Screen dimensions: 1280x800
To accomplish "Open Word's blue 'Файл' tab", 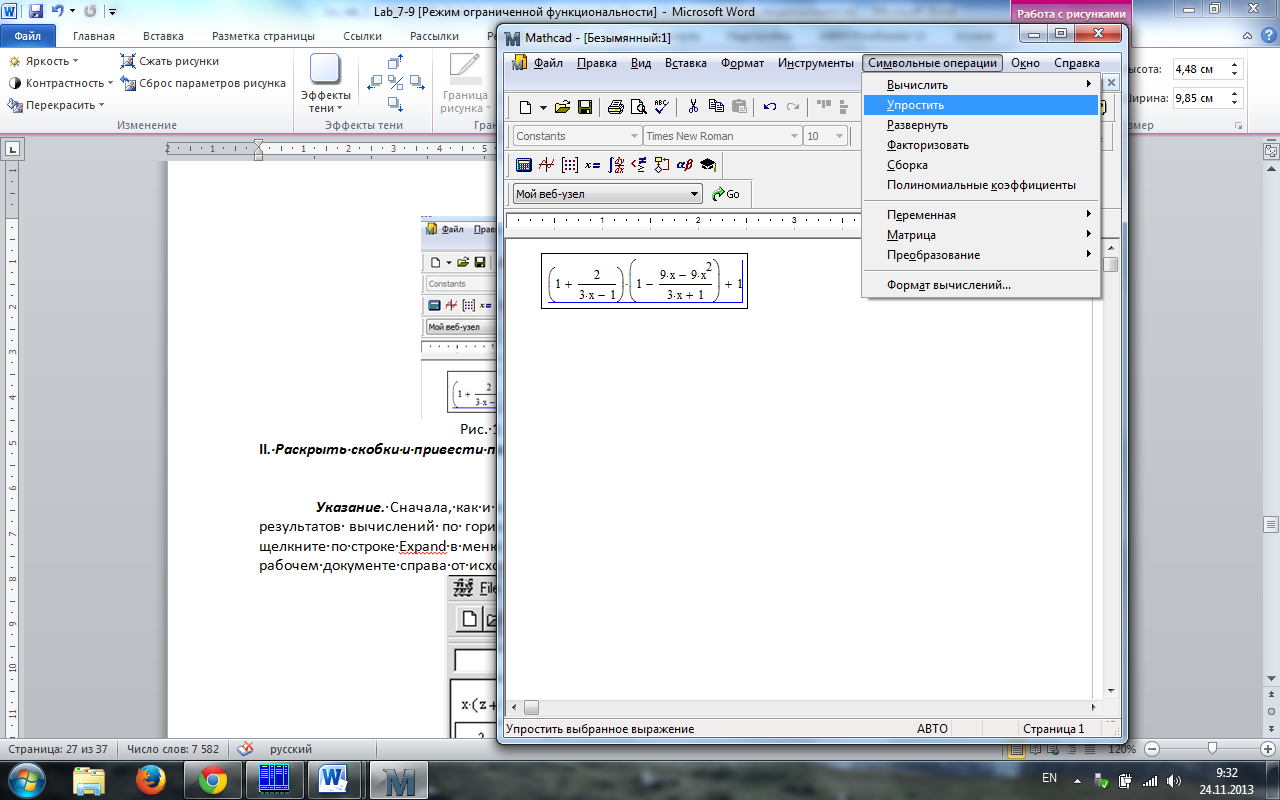I will [28, 36].
